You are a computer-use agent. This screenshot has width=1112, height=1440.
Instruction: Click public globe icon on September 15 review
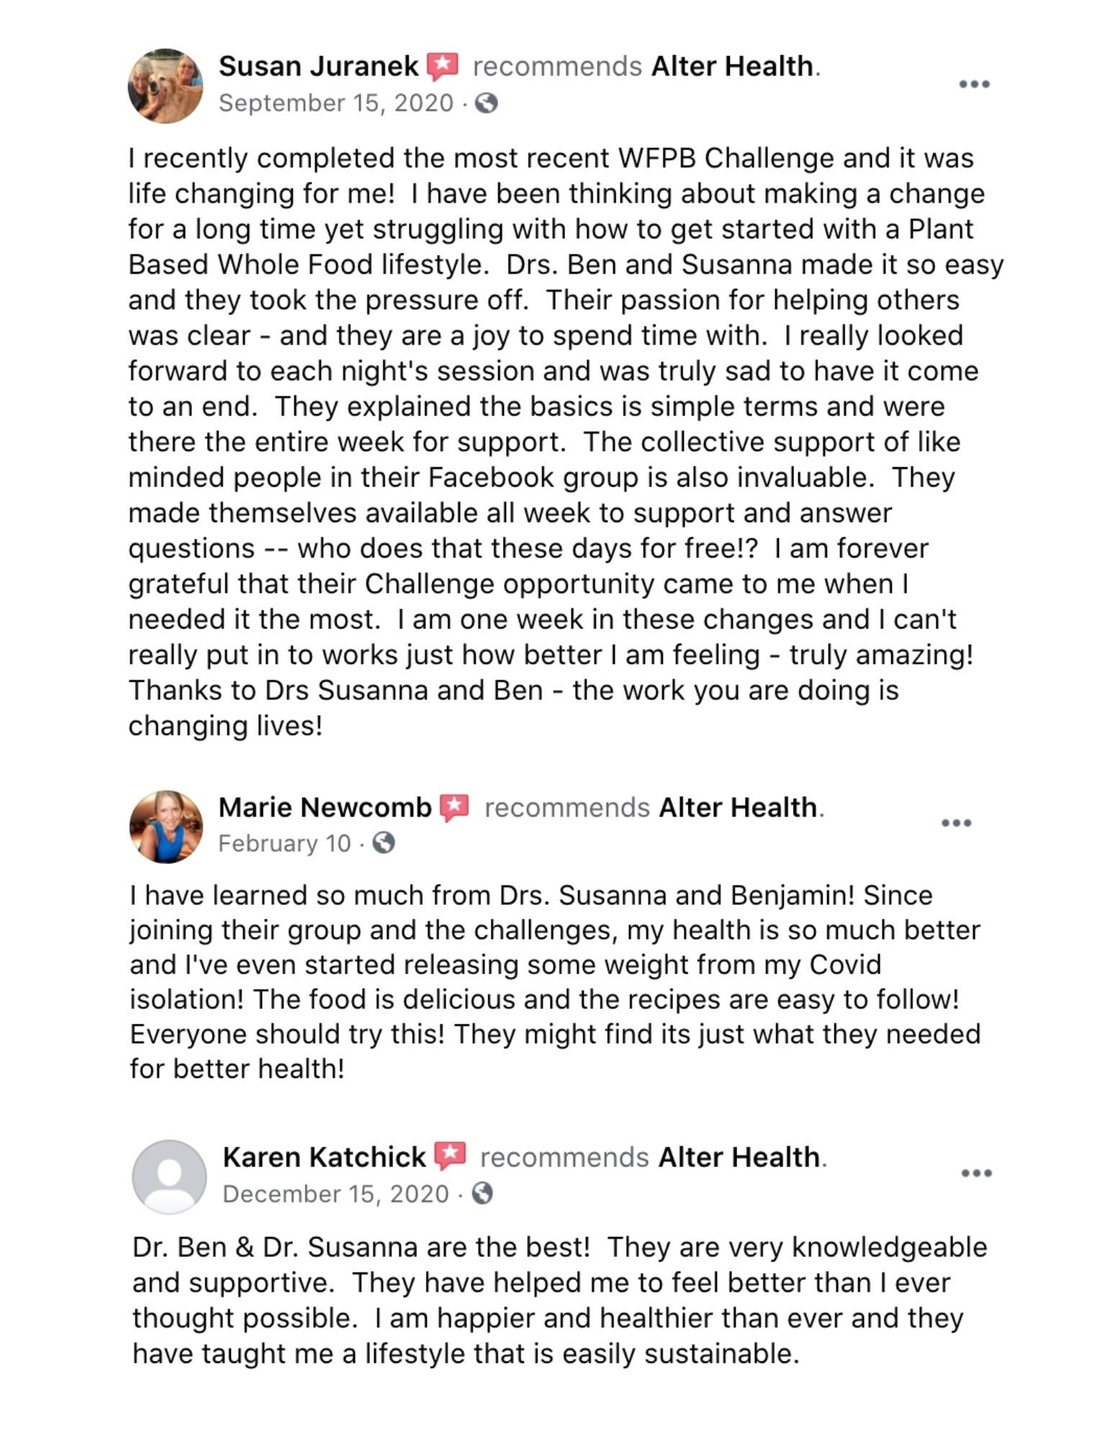[487, 103]
